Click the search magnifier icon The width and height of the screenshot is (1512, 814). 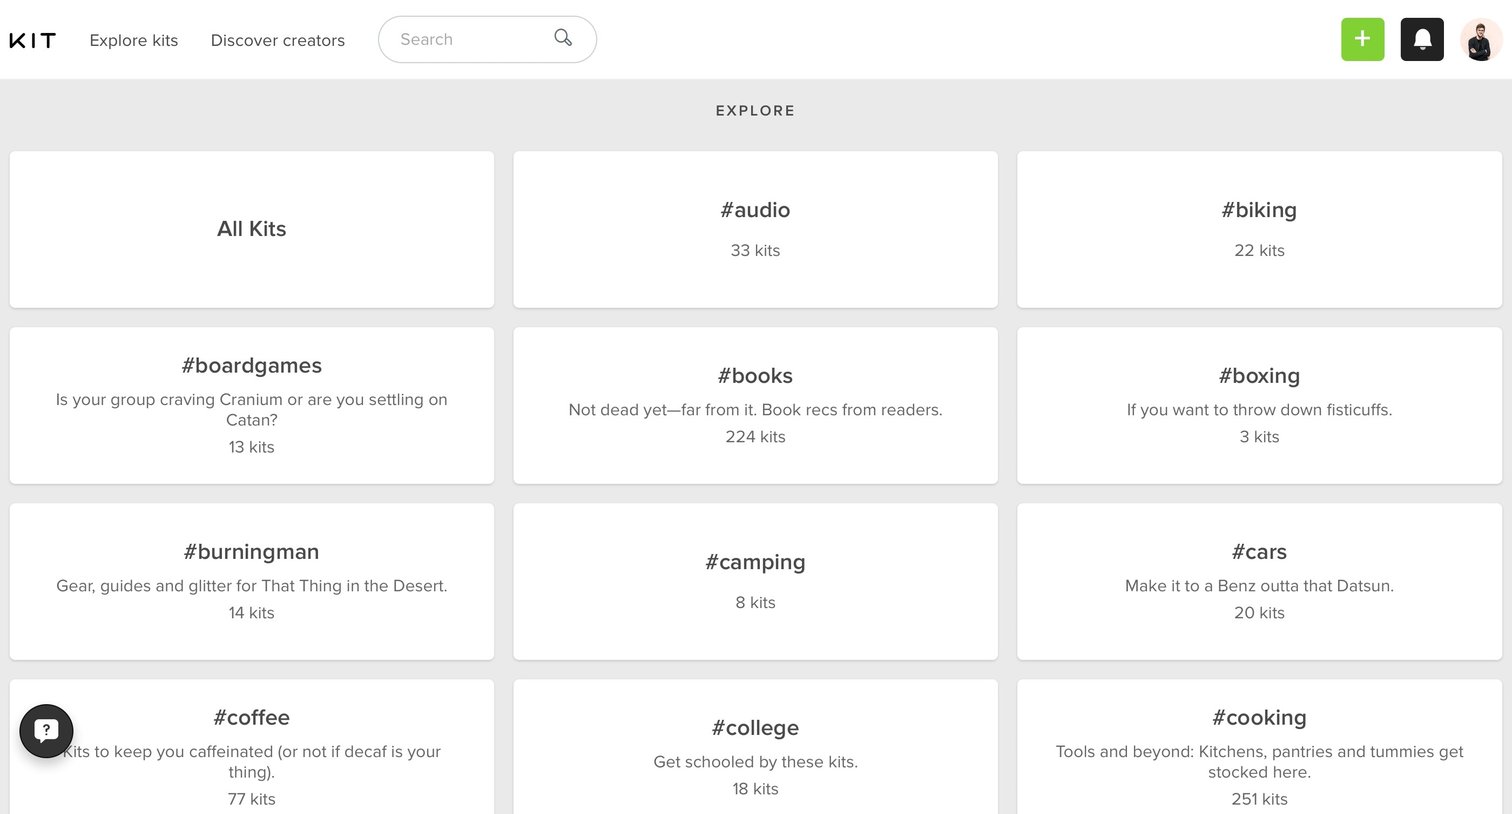[x=563, y=38]
